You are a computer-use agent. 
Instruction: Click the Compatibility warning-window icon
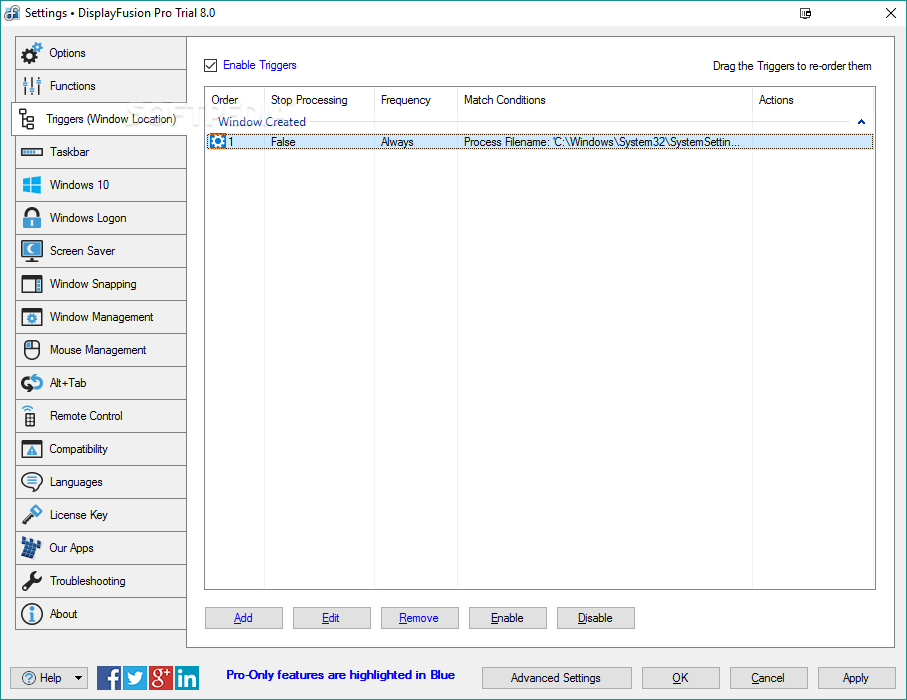(x=31, y=449)
